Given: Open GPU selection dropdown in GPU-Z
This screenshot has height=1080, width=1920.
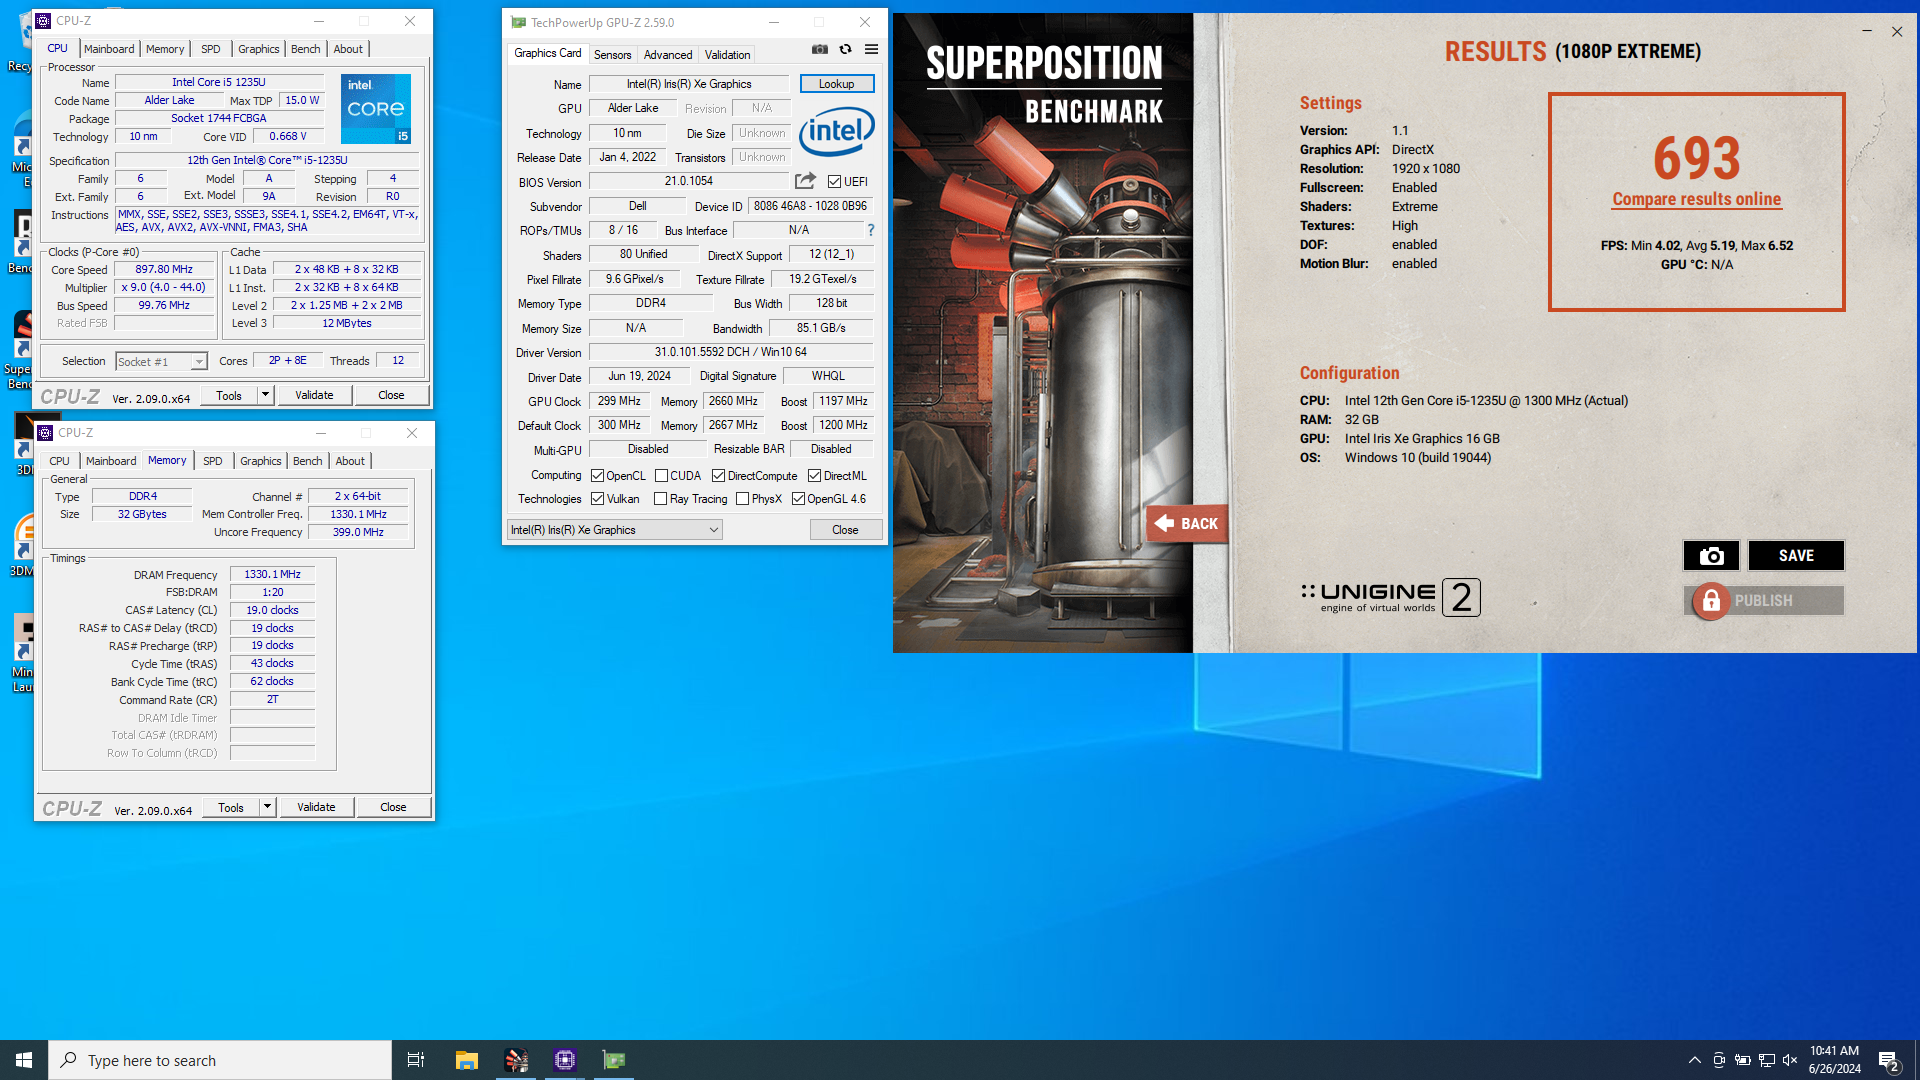Looking at the screenshot, I should [x=615, y=530].
